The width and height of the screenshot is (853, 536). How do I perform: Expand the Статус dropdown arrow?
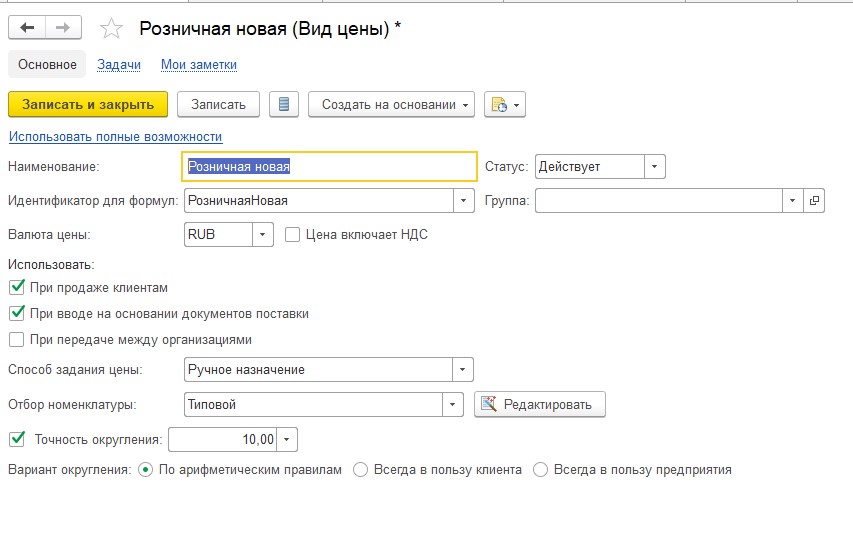click(654, 167)
